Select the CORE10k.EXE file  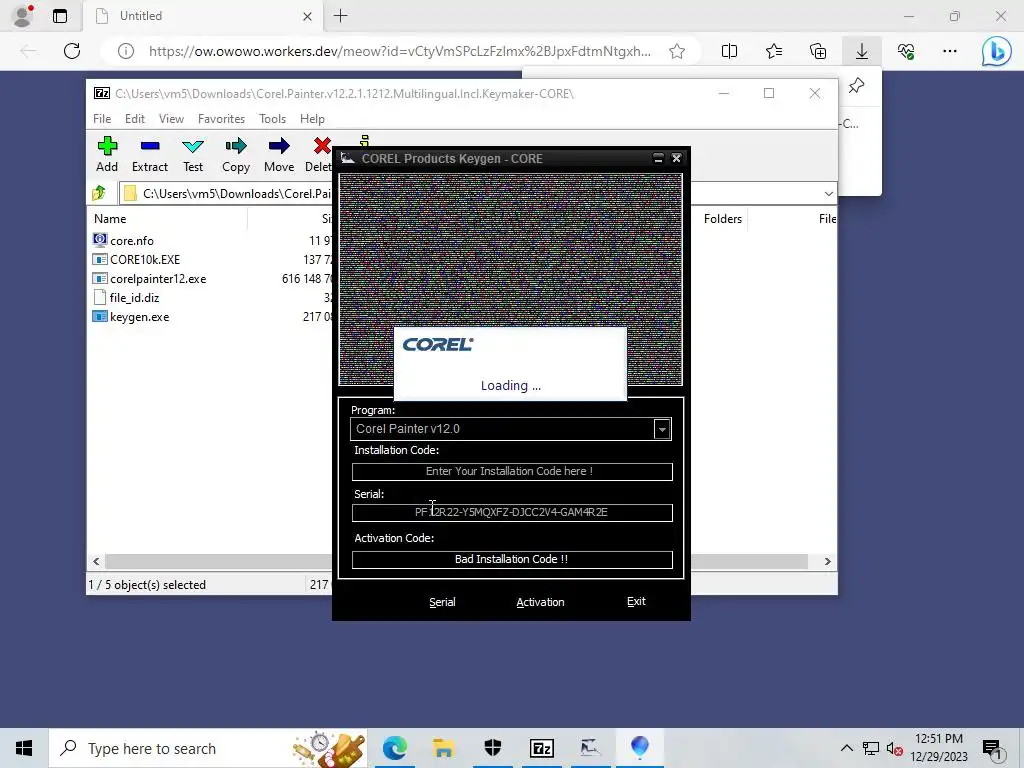point(144,260)
